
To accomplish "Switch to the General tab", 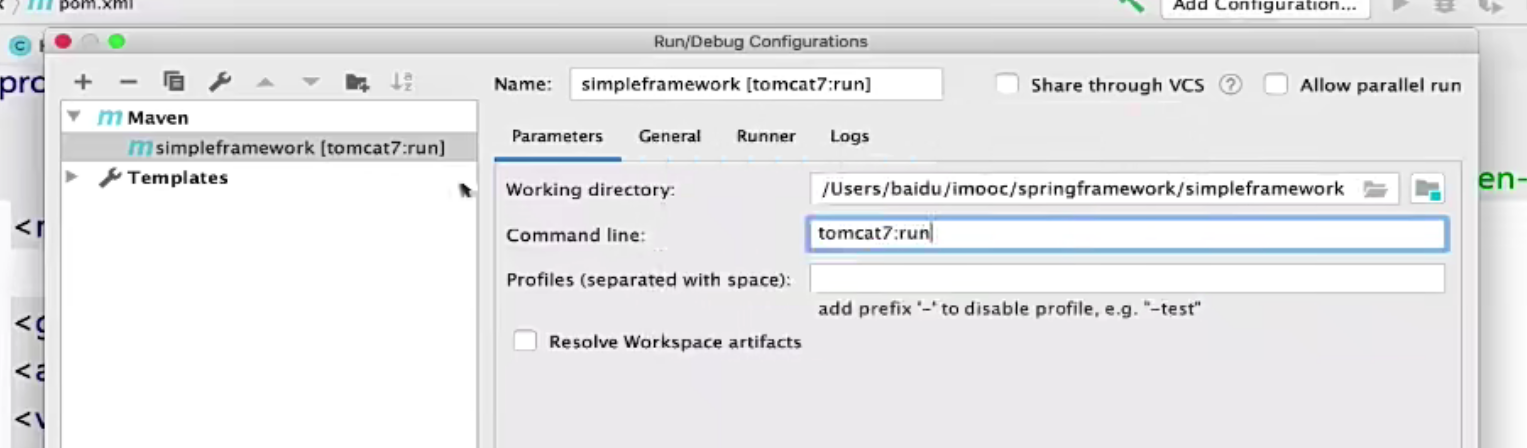I will point(669,136).
